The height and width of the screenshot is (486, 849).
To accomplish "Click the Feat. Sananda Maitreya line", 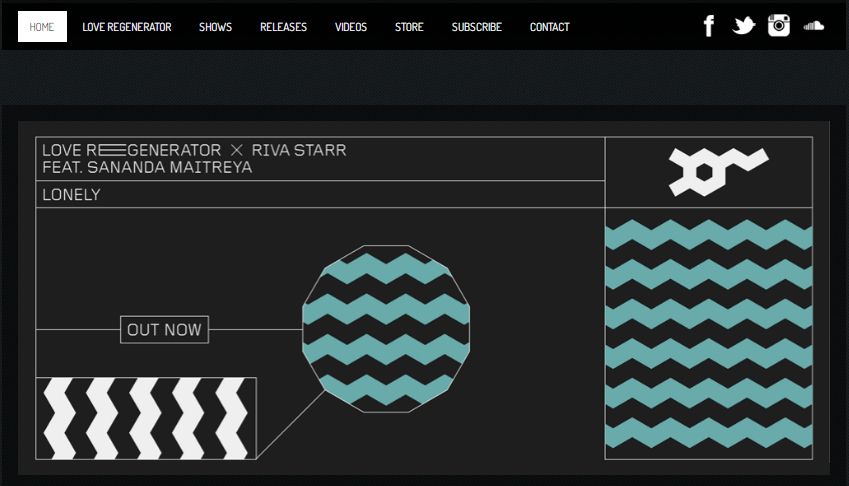I will tap(147, 167).
